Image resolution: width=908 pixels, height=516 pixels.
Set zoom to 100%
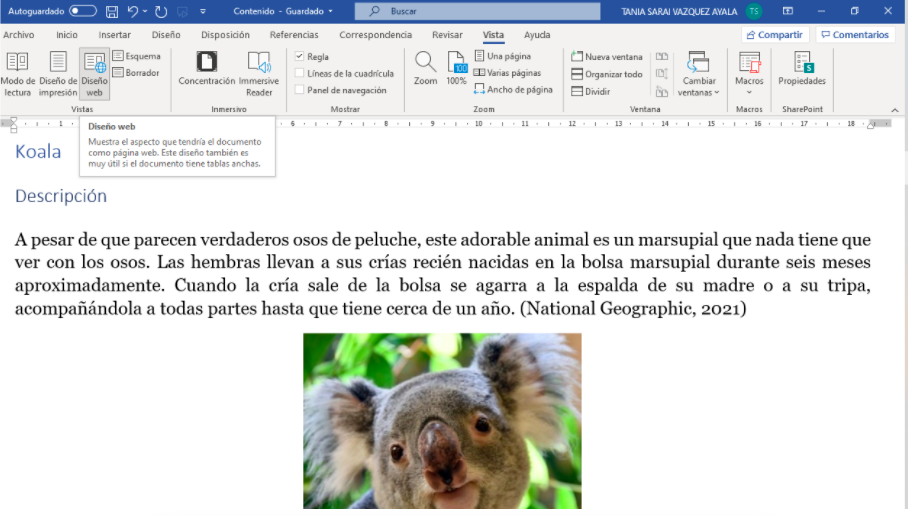point(456,68)
